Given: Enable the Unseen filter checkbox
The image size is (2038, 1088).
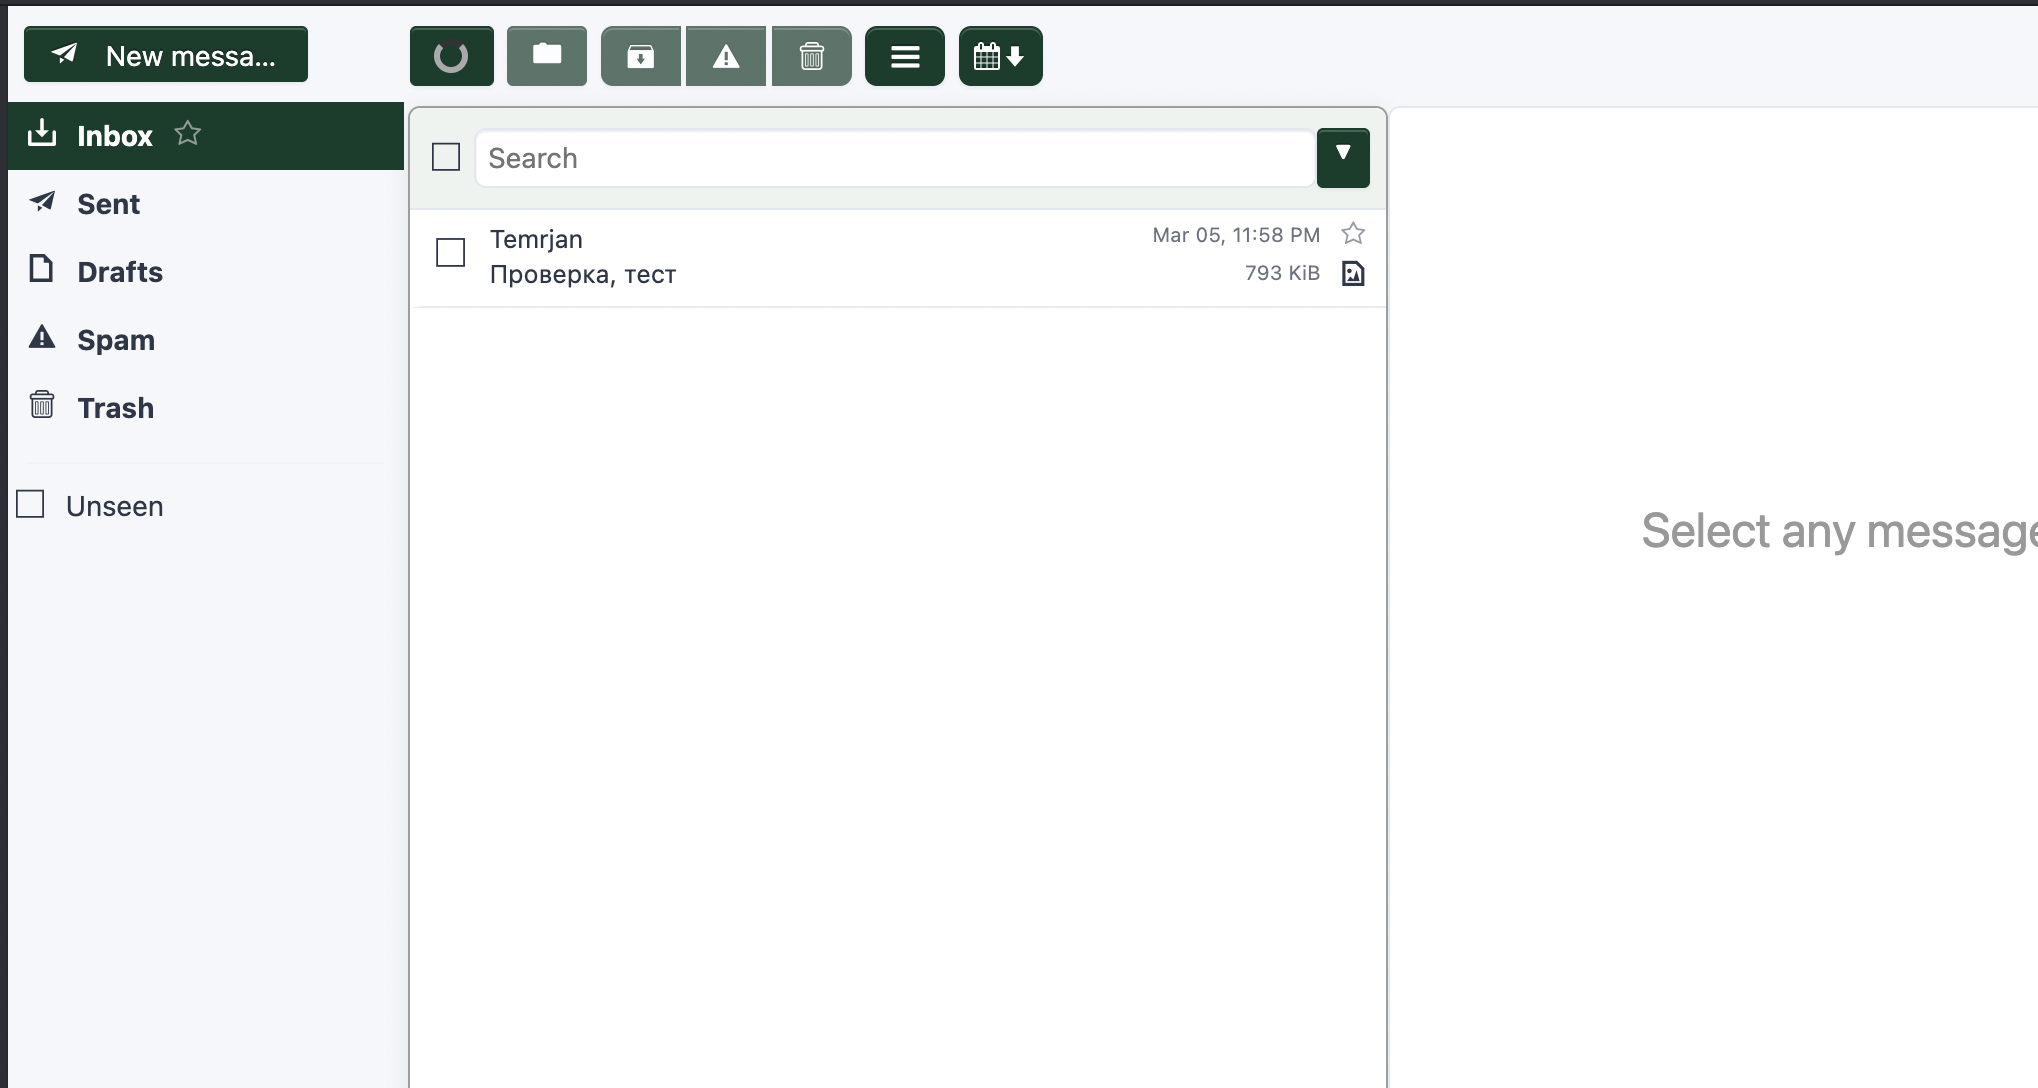Looking at the screenshot, I should pos(30,505).
